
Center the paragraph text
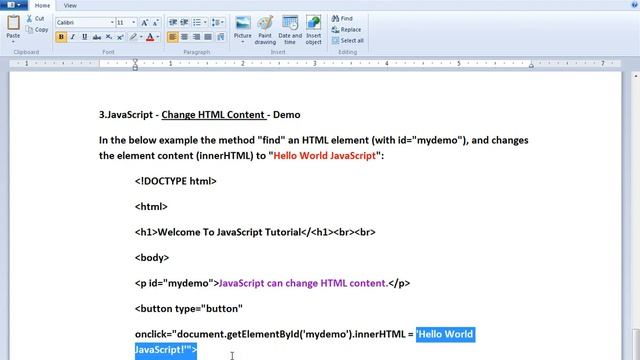(184, 37)
